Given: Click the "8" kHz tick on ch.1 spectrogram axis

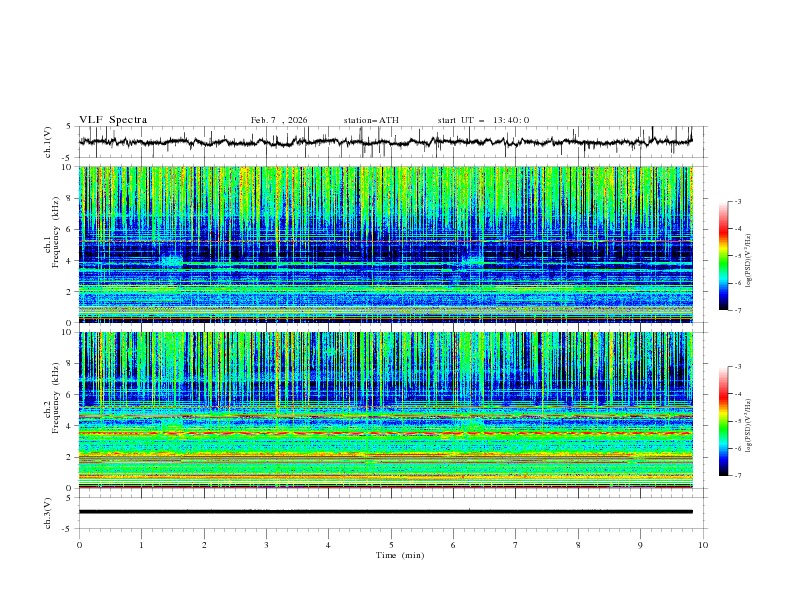Looking at the screenshot, I should coord(69,198).
